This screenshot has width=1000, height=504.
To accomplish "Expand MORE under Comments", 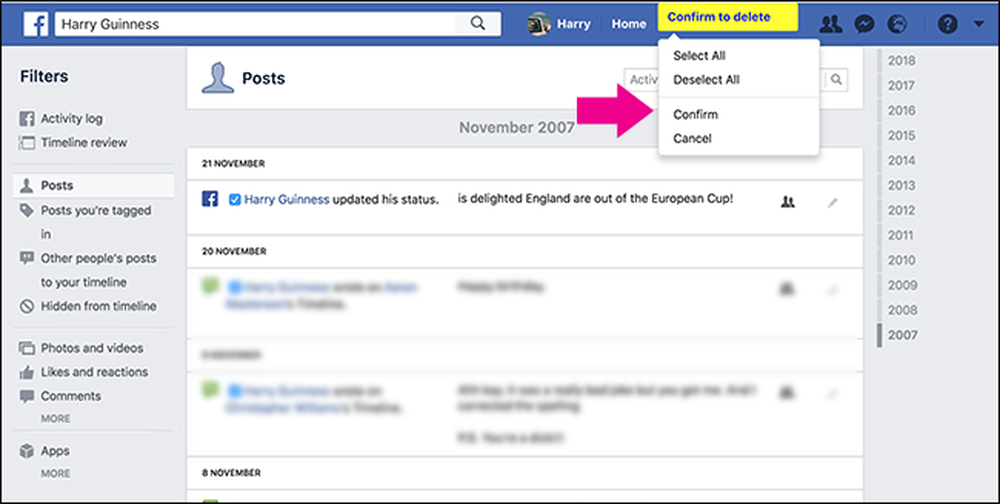I will pos(55,419).
